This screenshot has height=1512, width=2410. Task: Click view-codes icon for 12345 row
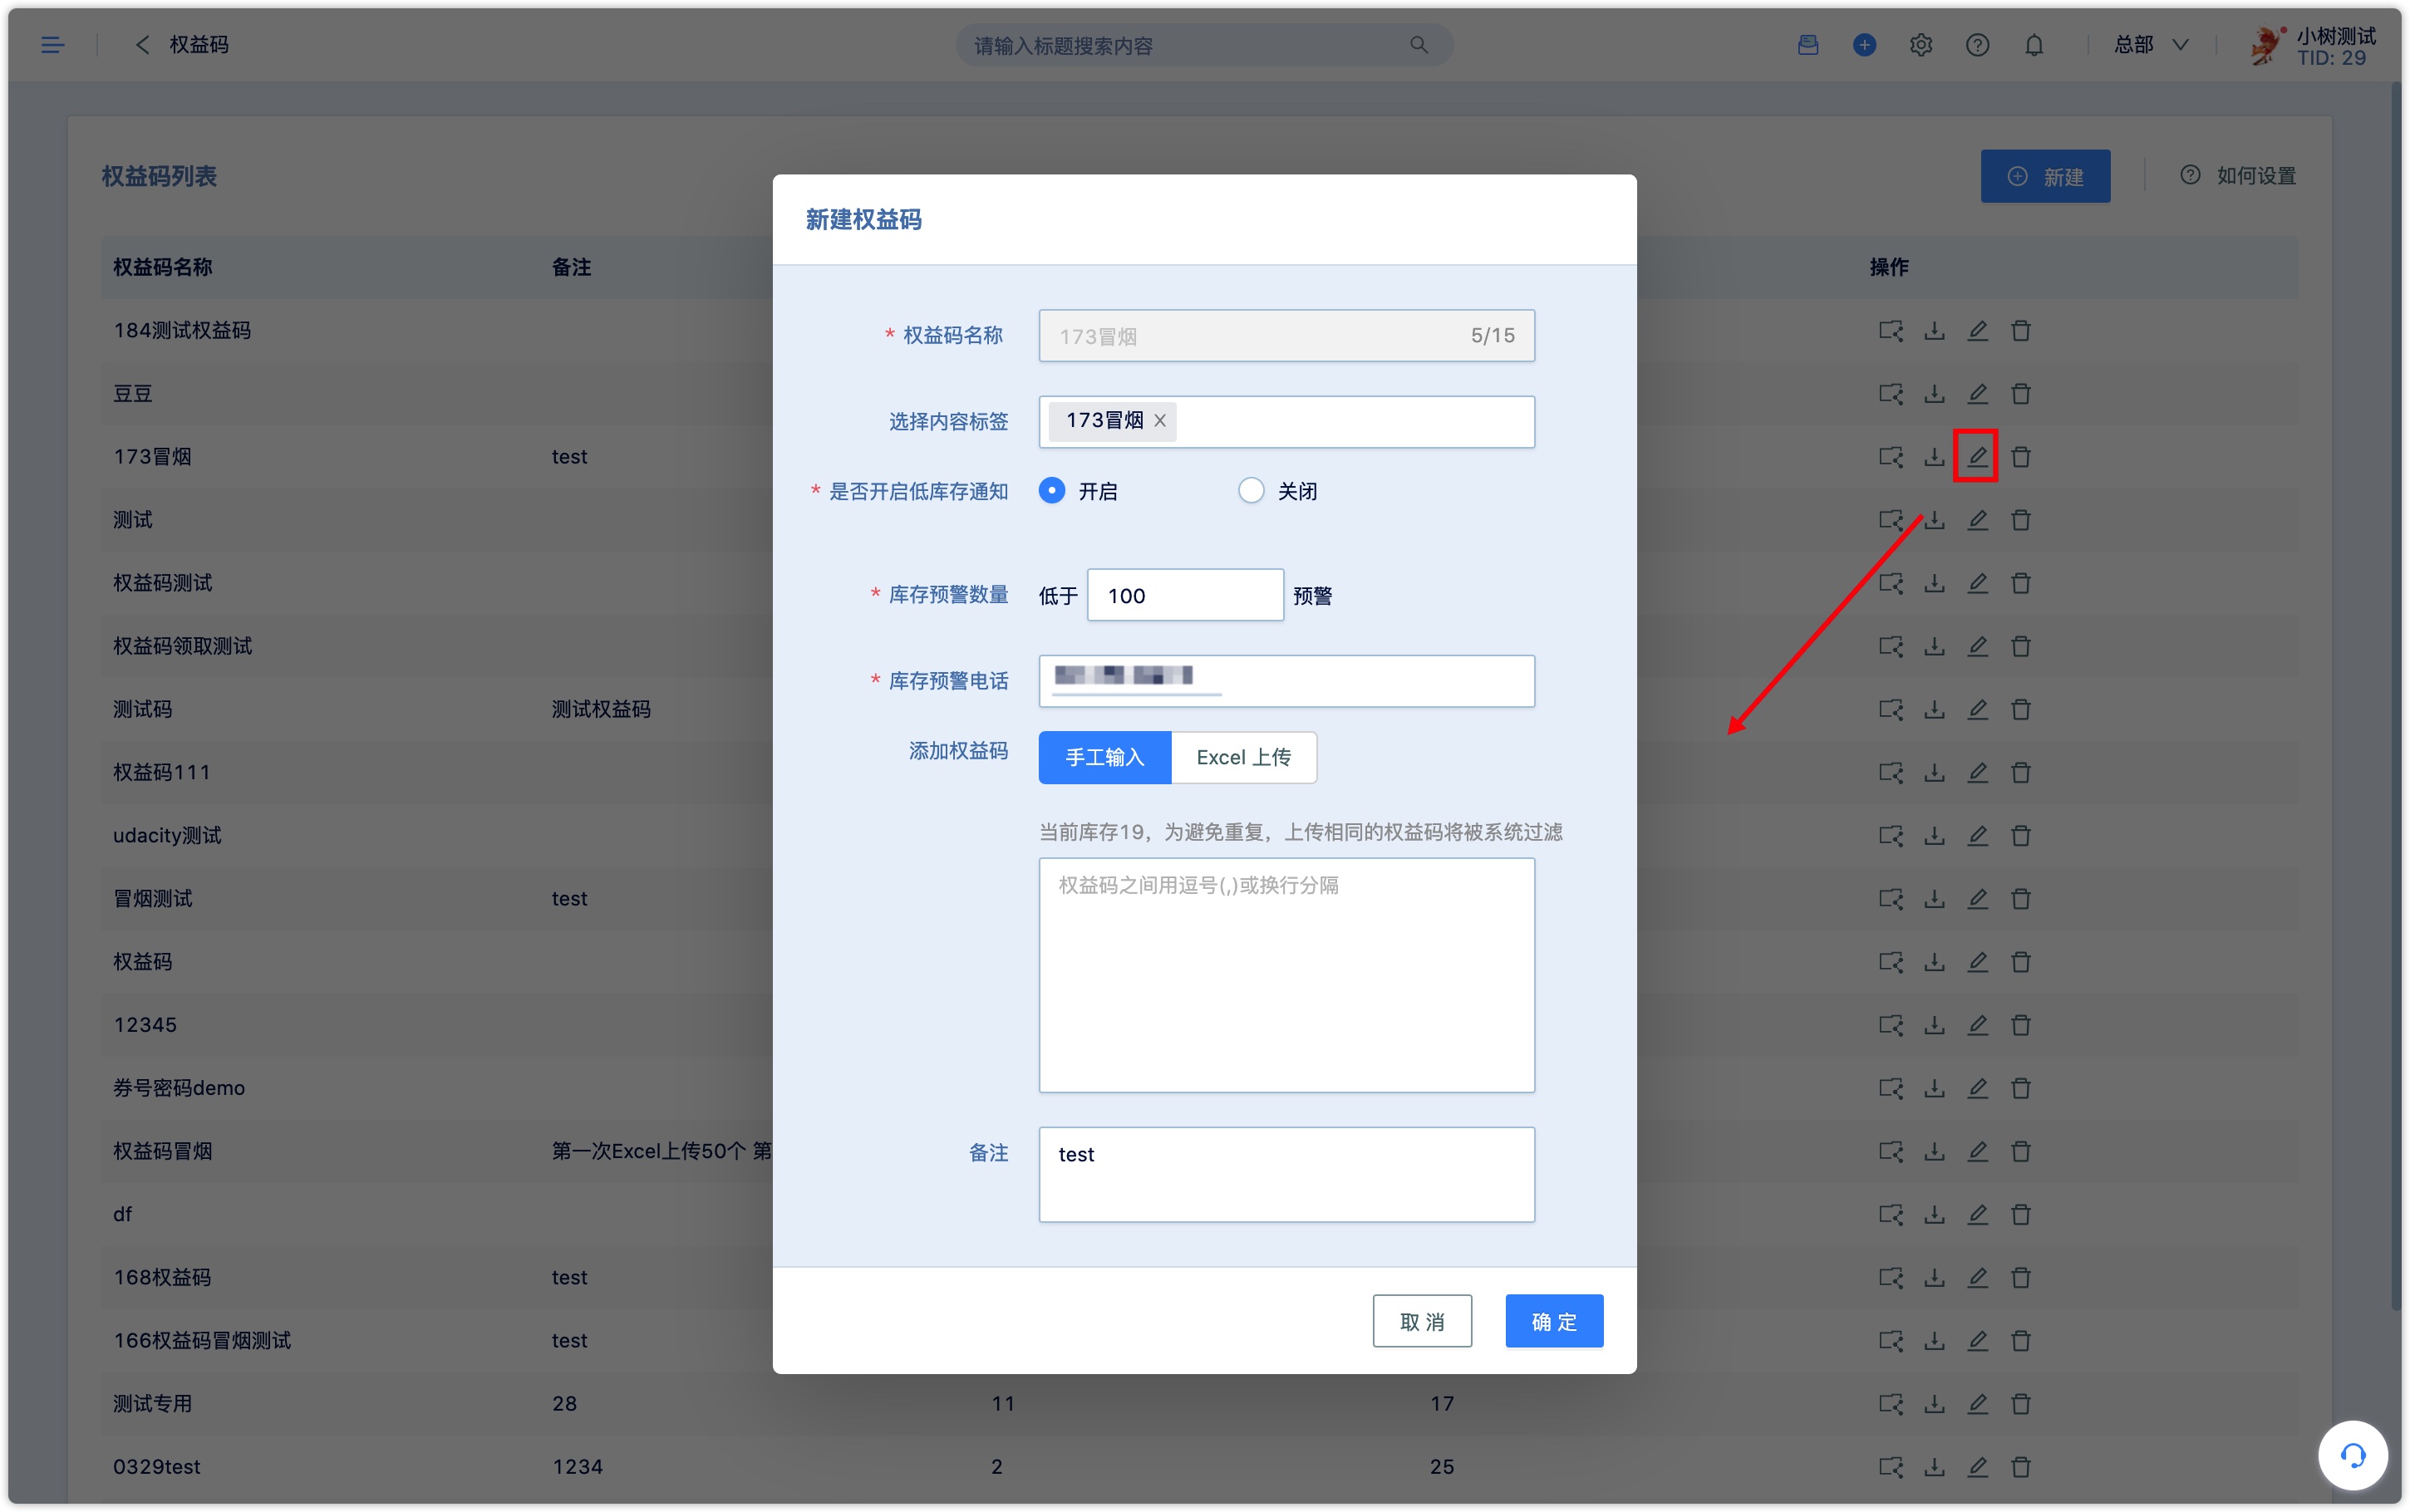[1890, 1025]
